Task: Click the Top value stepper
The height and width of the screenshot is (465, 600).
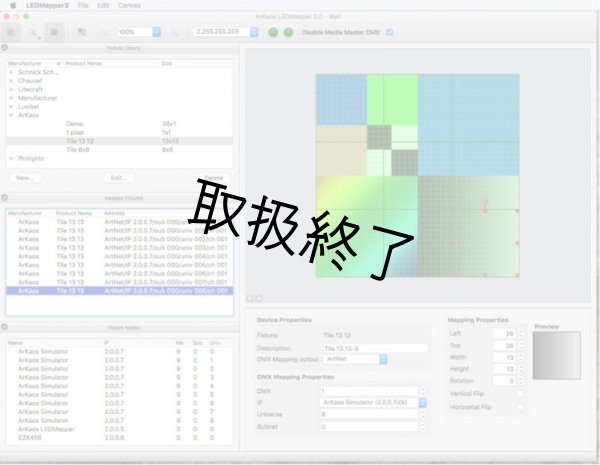Action: tap(520, 346)
